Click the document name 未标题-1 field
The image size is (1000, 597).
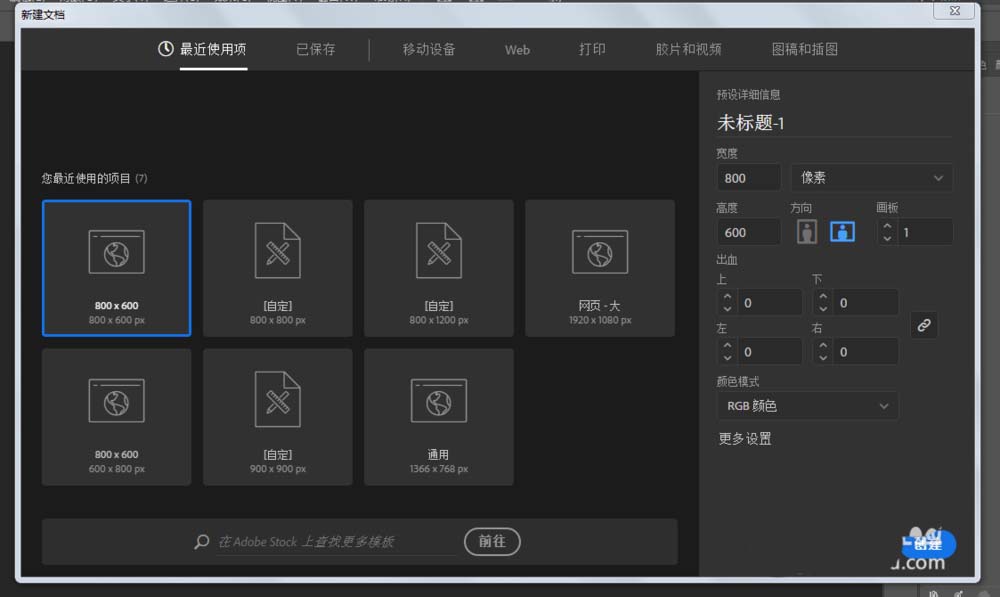coord(834,122)
